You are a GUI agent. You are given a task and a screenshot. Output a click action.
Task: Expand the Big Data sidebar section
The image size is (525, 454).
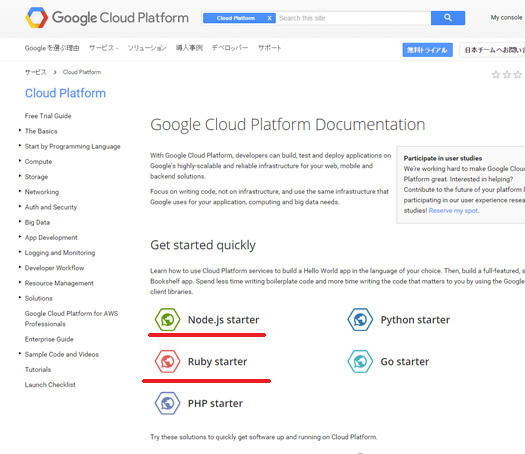pyautogui.click(x=37, y=222)
